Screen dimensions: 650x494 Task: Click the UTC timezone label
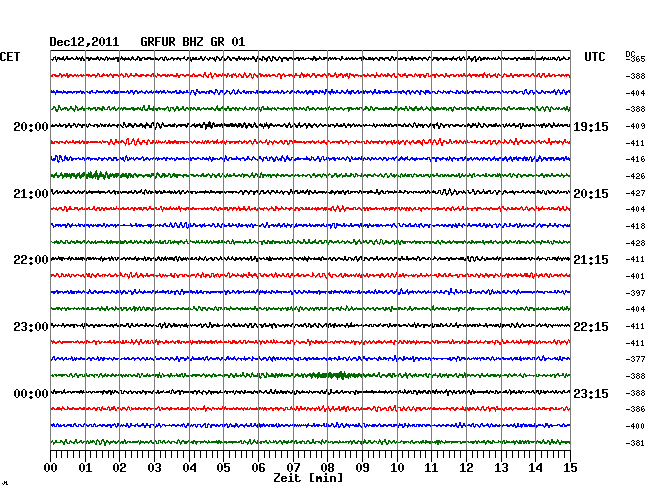pyautogui.click(x=594, y=57)
